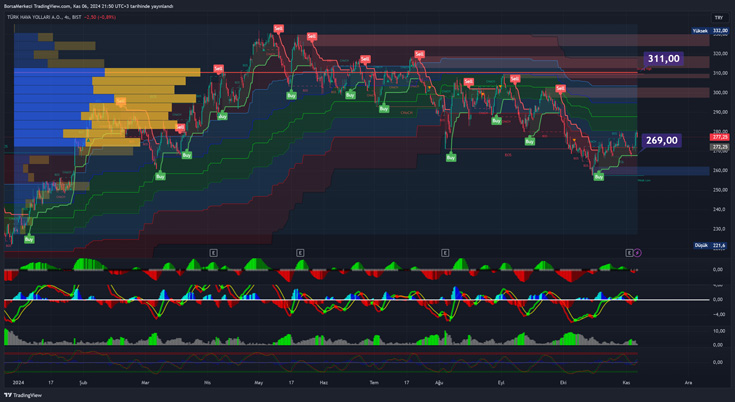Click the Ağu month on the time axis
Screen dimensions: 735x402
(439, 382)
